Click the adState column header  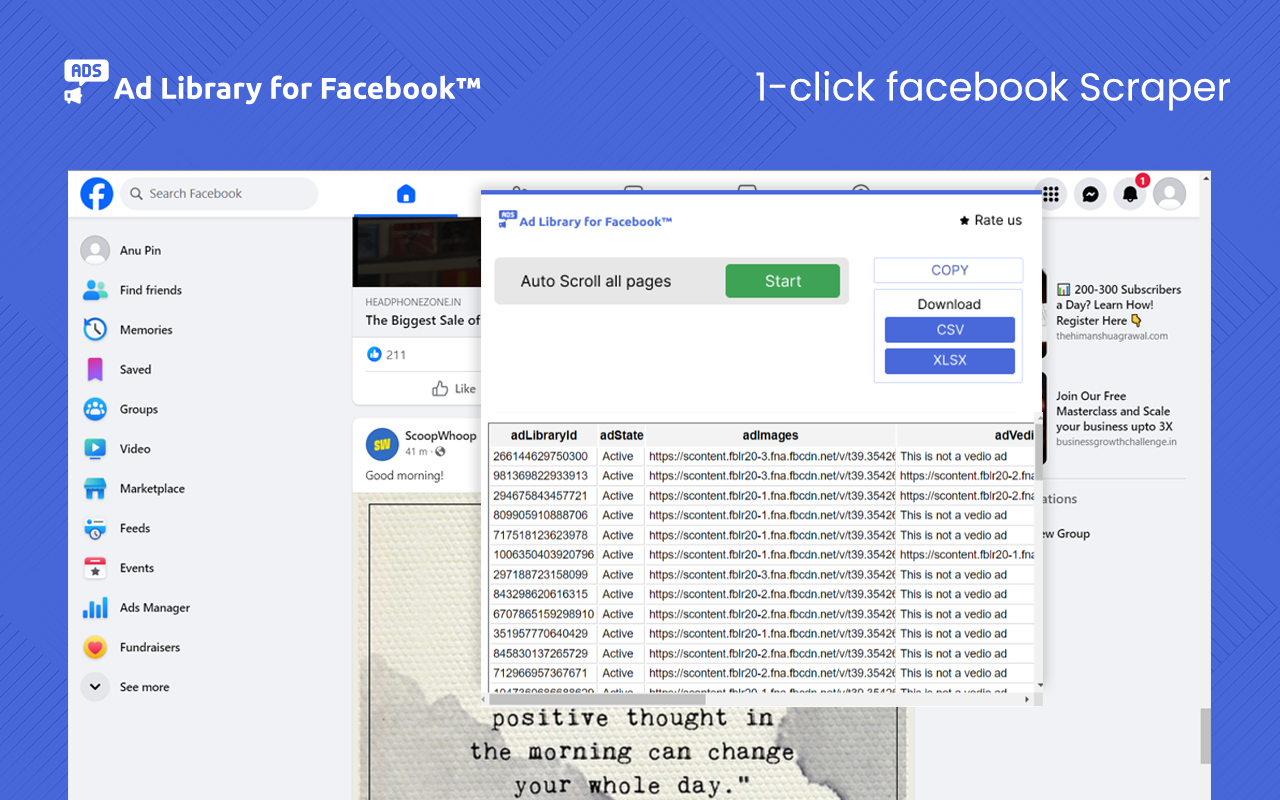(x=620, y=435)
